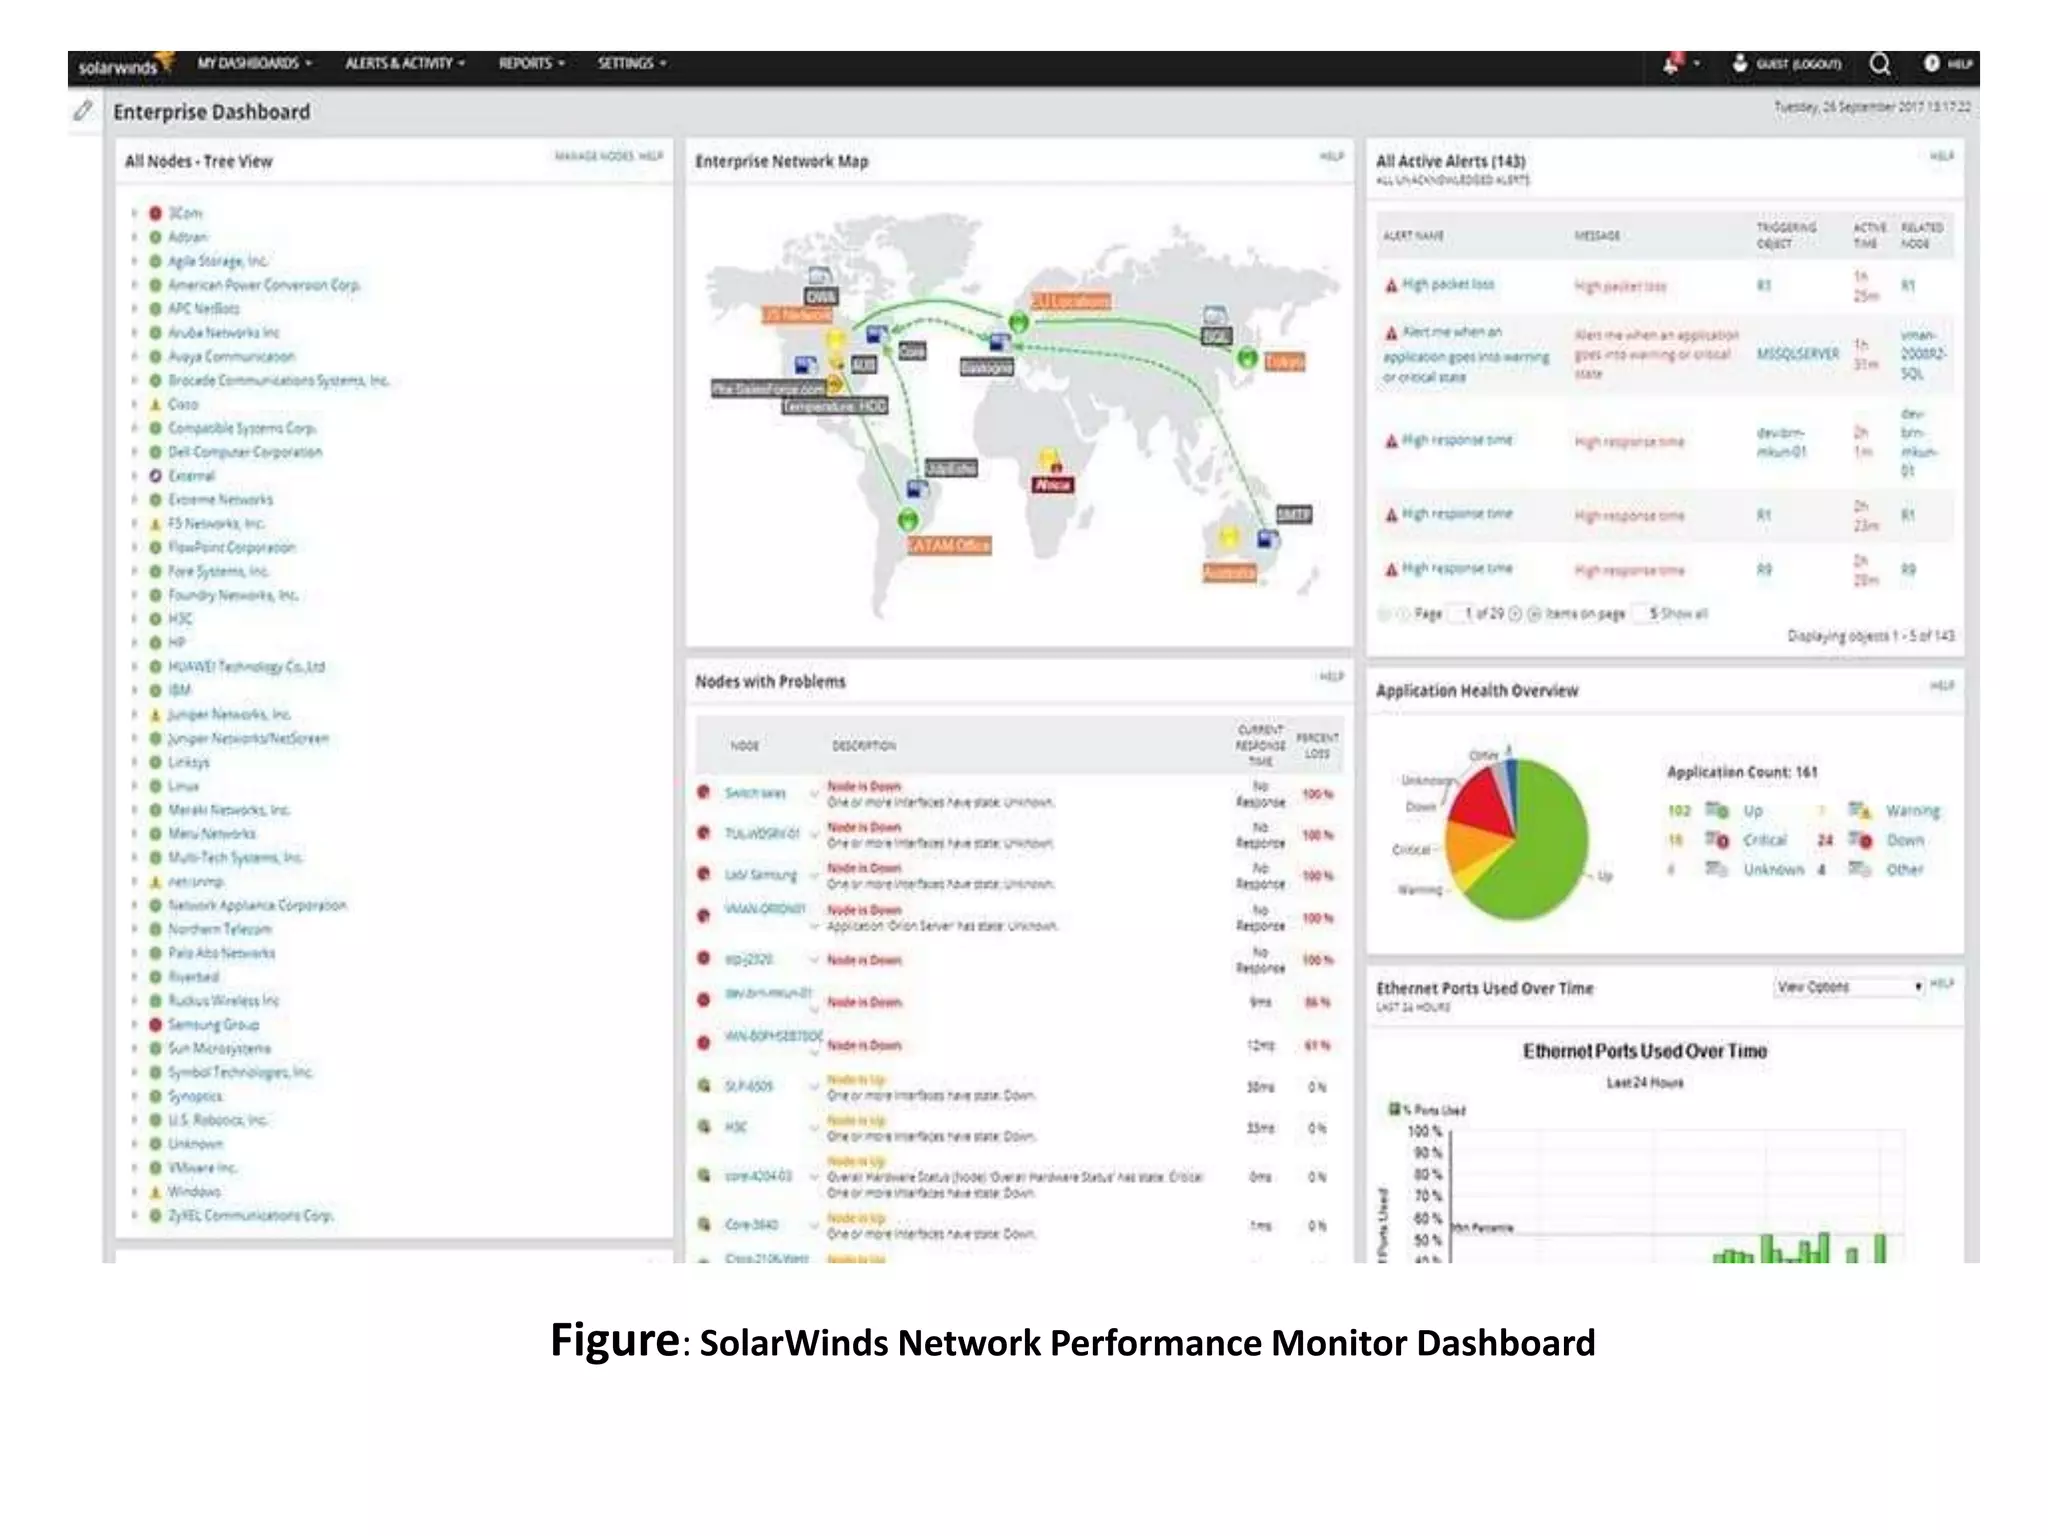Open Palo Alto Networks tree entry
2048x1536 pixels.
(221, 953)
